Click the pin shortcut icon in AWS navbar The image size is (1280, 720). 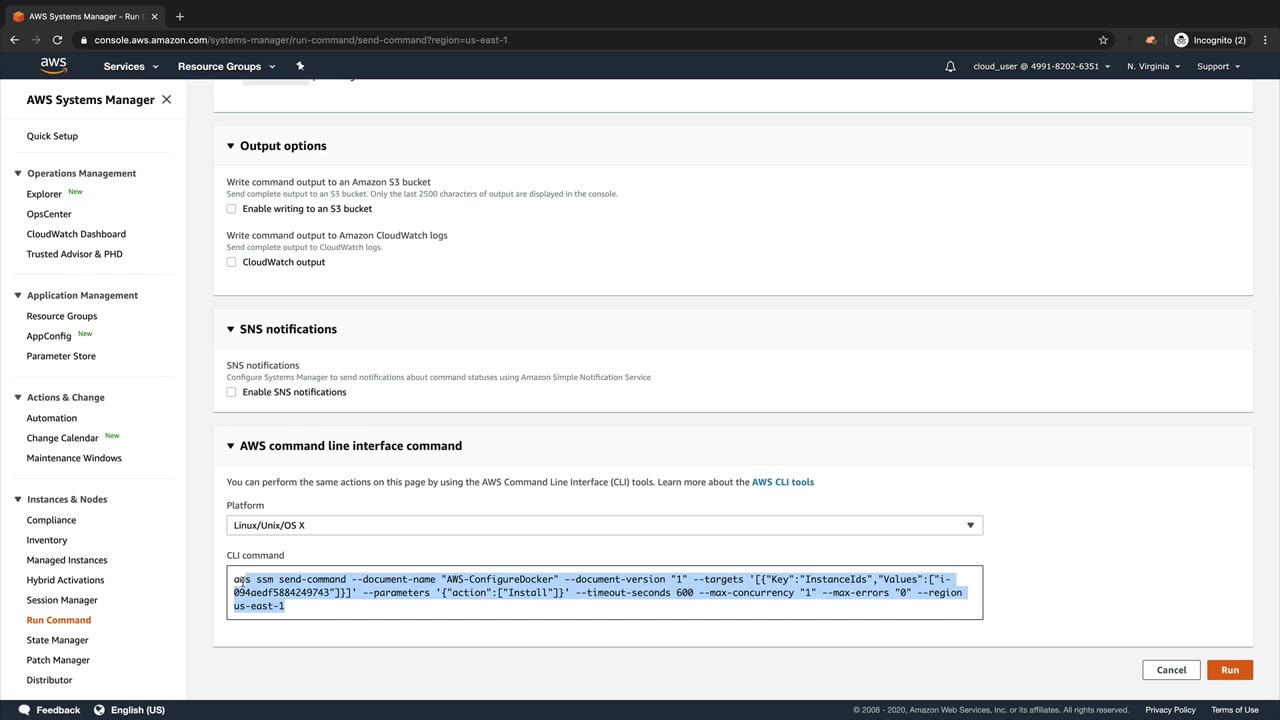(x=300, y=66)
